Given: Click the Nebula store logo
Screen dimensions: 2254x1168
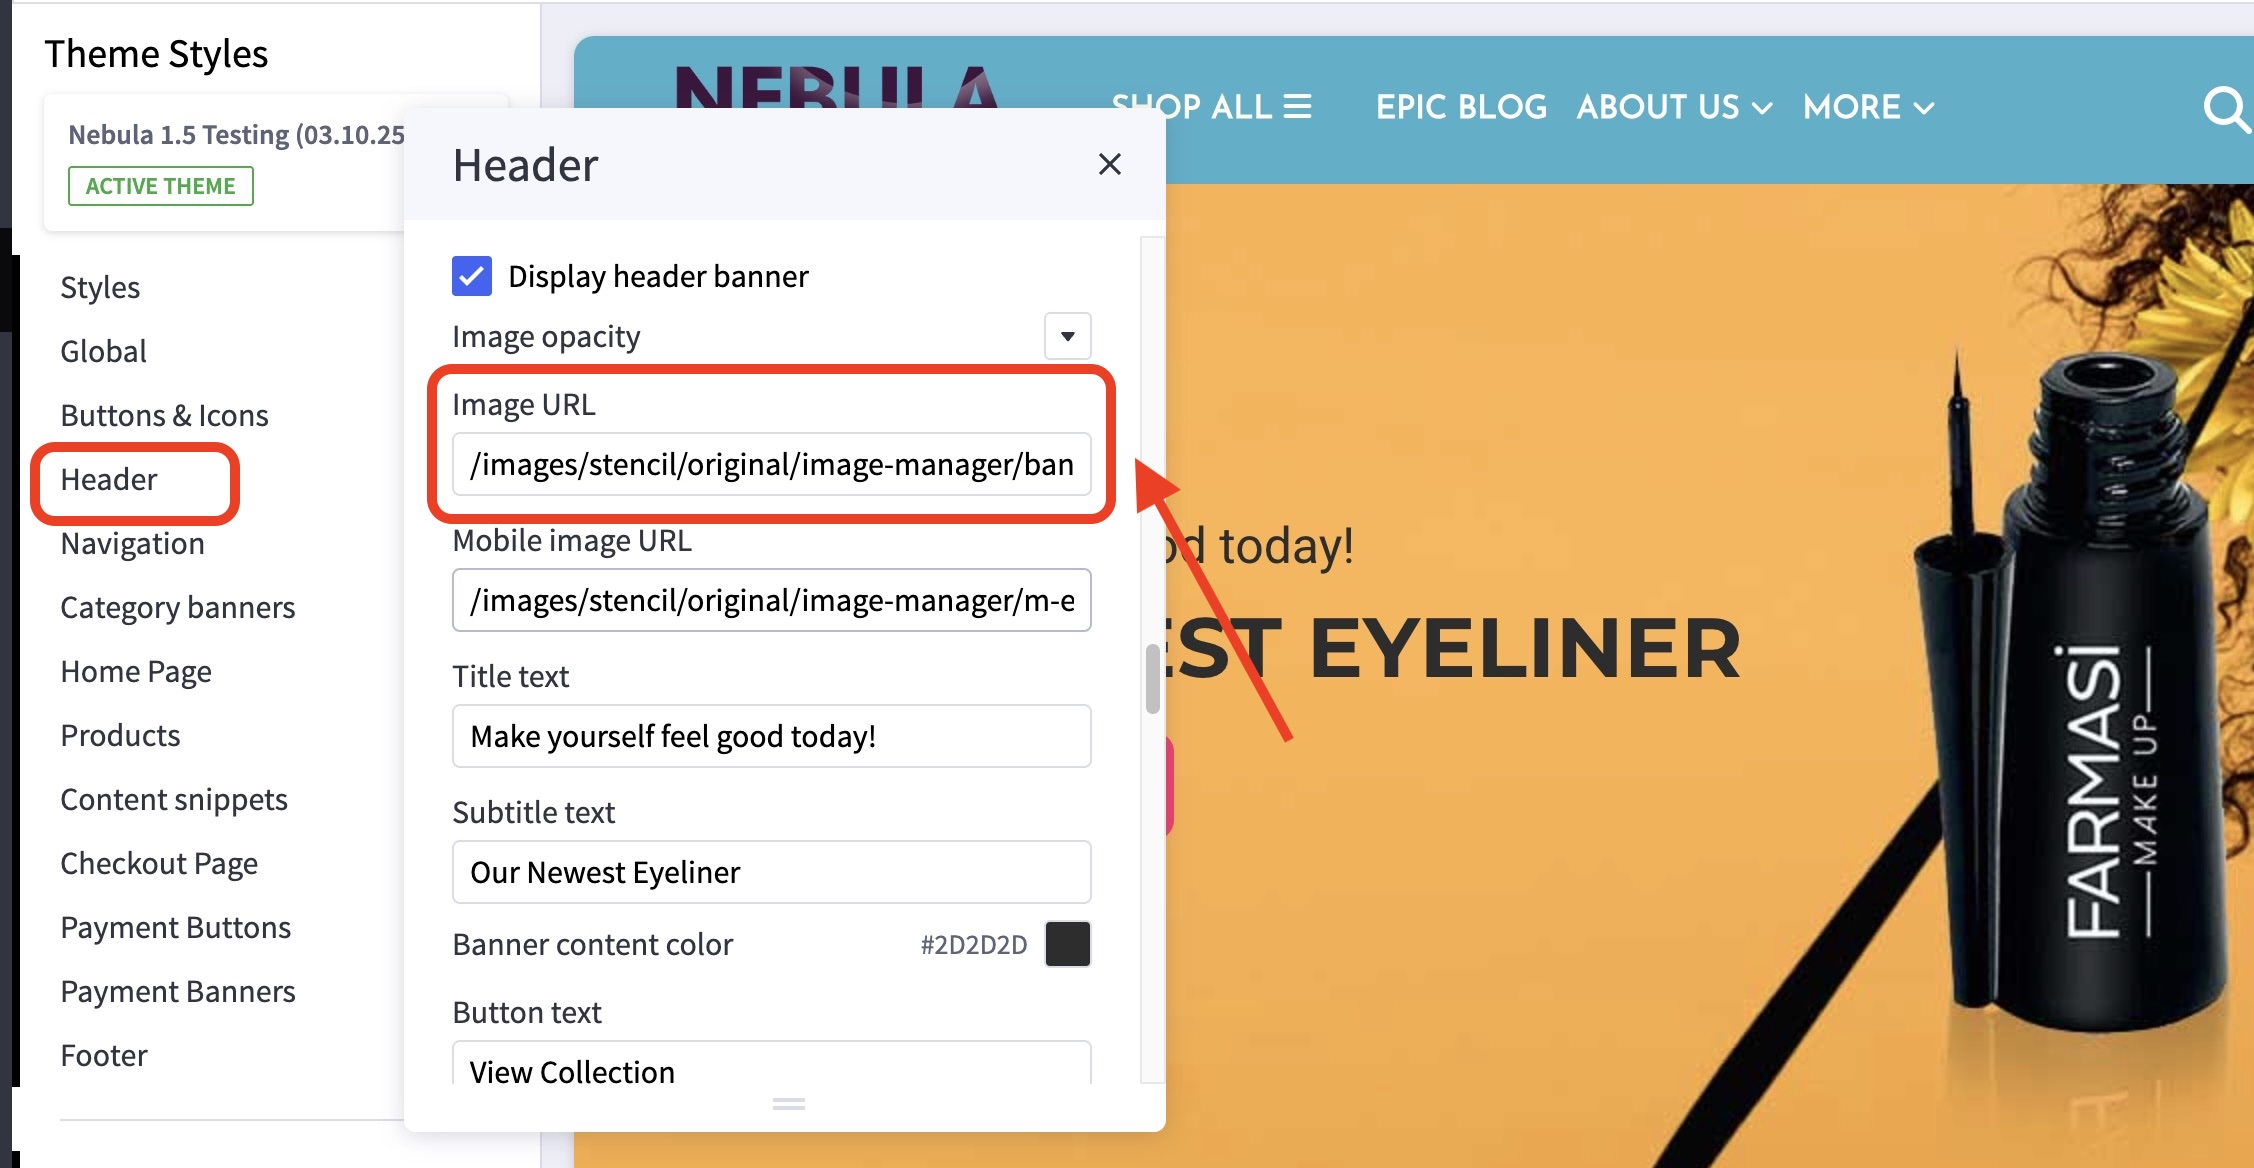Looking at the screenshot, I should coord(836,85).
